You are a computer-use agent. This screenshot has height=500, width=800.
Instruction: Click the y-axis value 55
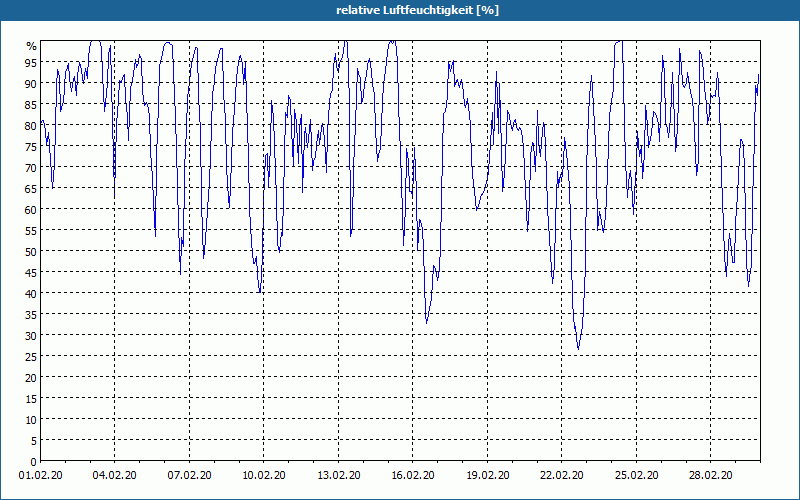[x=31, y=231]
